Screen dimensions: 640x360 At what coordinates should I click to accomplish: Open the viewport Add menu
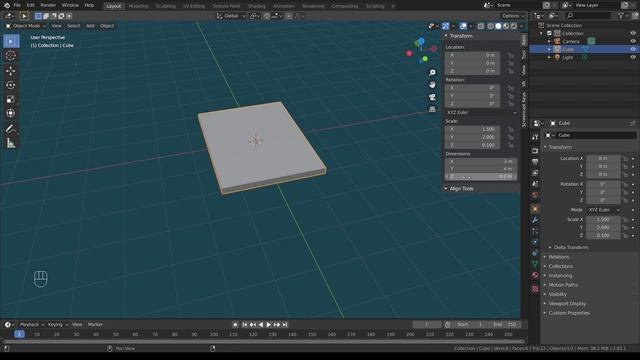tap(90, 26)
